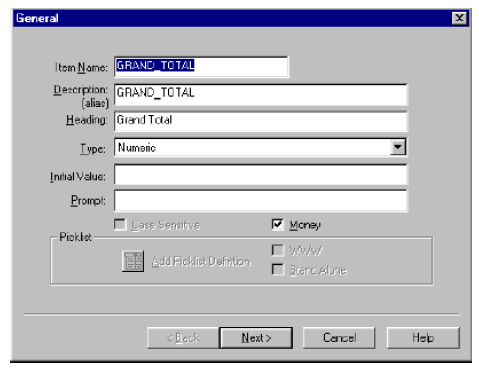The image size is (479, 369).
Task: Click the disabled Back button
Action: (183, 338)
